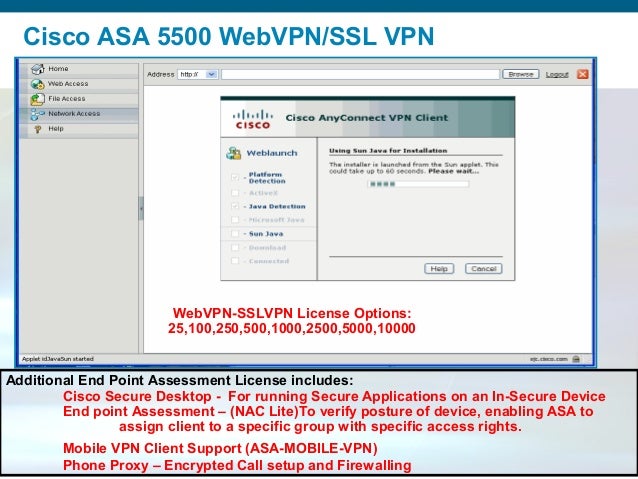Toggle Platform Detection checkbox
Screen dimensions: 638x479
point(235,177)
